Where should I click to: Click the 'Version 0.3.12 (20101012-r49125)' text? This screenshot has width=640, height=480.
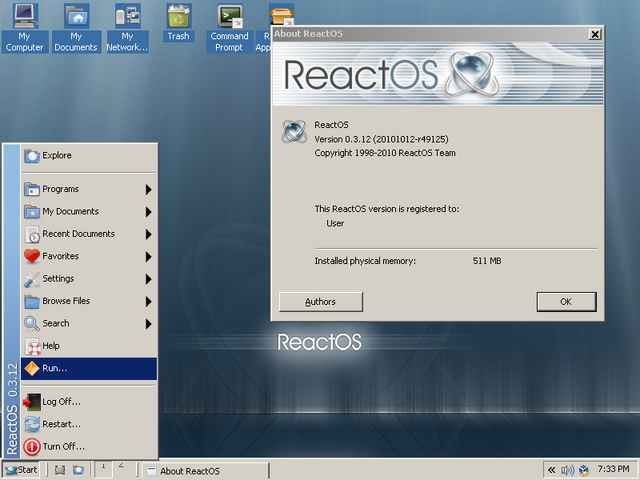tap(381, 140)
